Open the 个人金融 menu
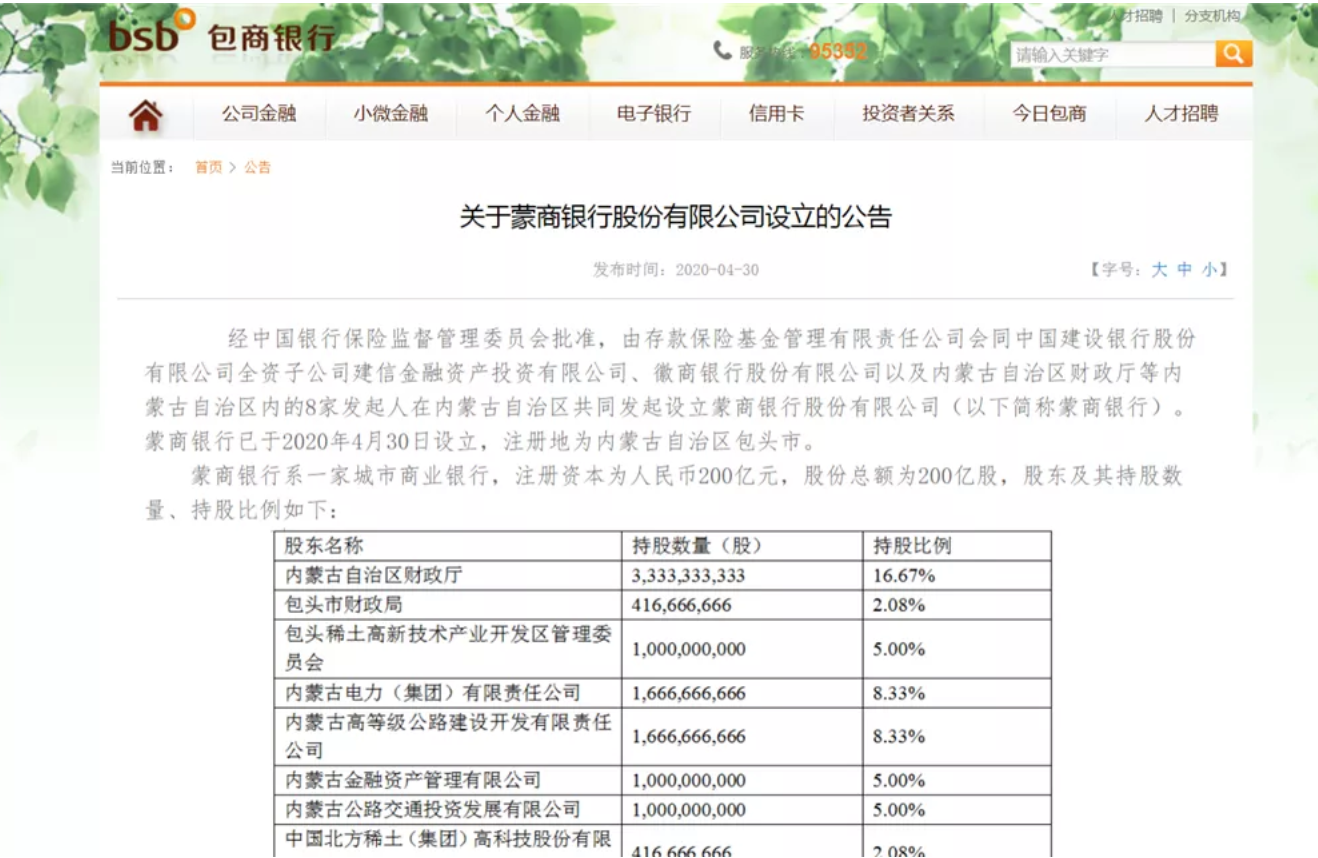 coord(523,114)
